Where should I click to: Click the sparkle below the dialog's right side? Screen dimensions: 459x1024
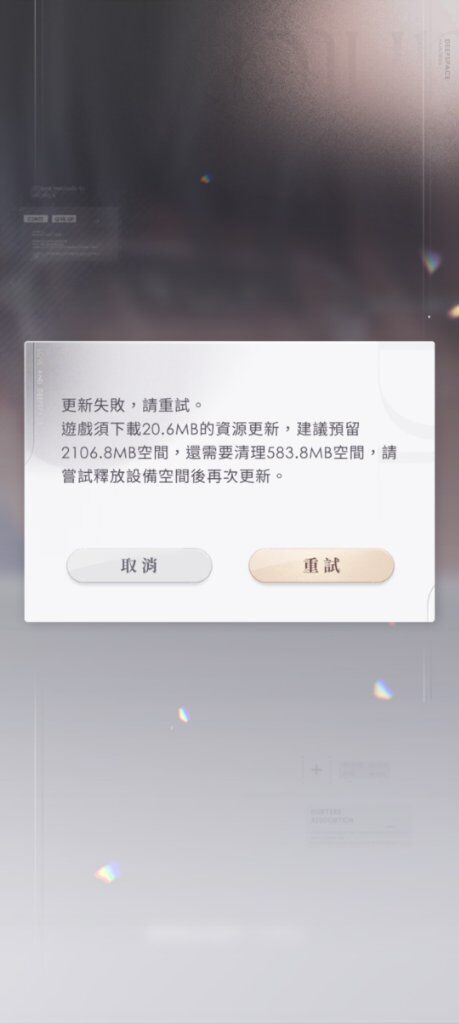(x=383, y=689)
